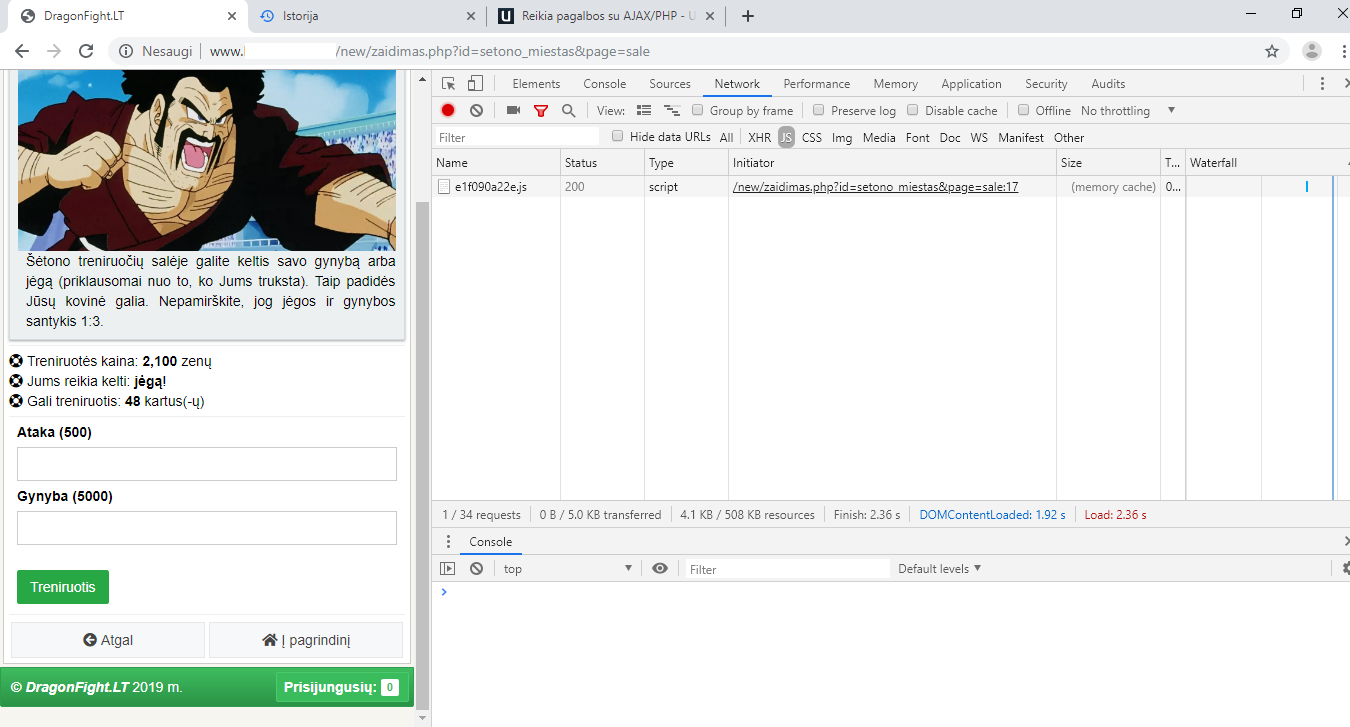Expand the Default levels dropdown

click(x=939, y=569)
